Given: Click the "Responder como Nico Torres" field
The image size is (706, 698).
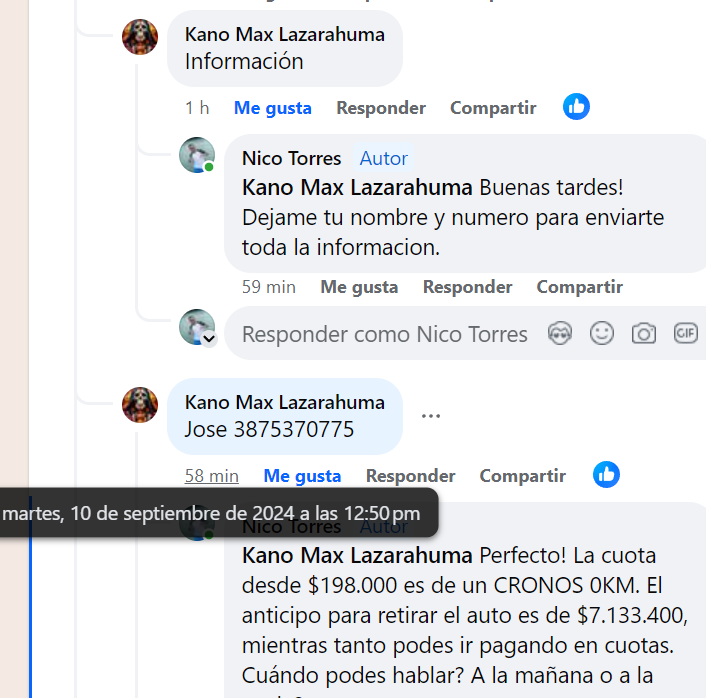Looking at the screenshot, I should 385,334.
